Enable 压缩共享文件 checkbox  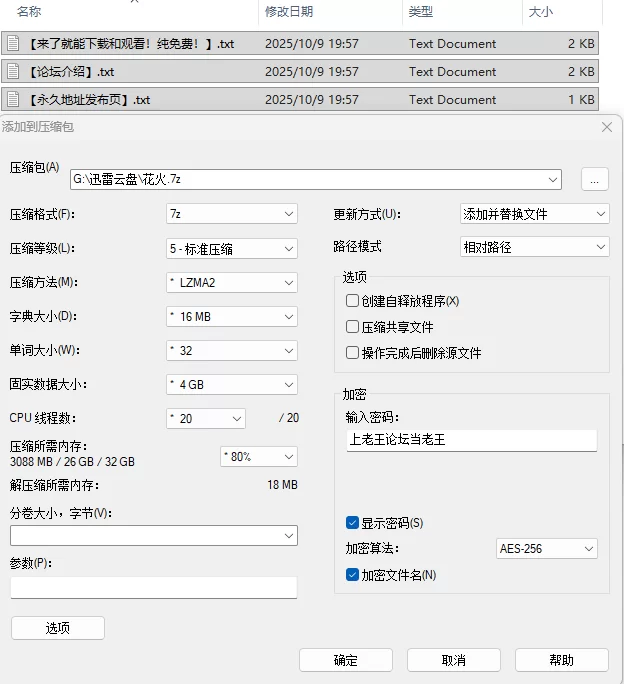(352, 327)
